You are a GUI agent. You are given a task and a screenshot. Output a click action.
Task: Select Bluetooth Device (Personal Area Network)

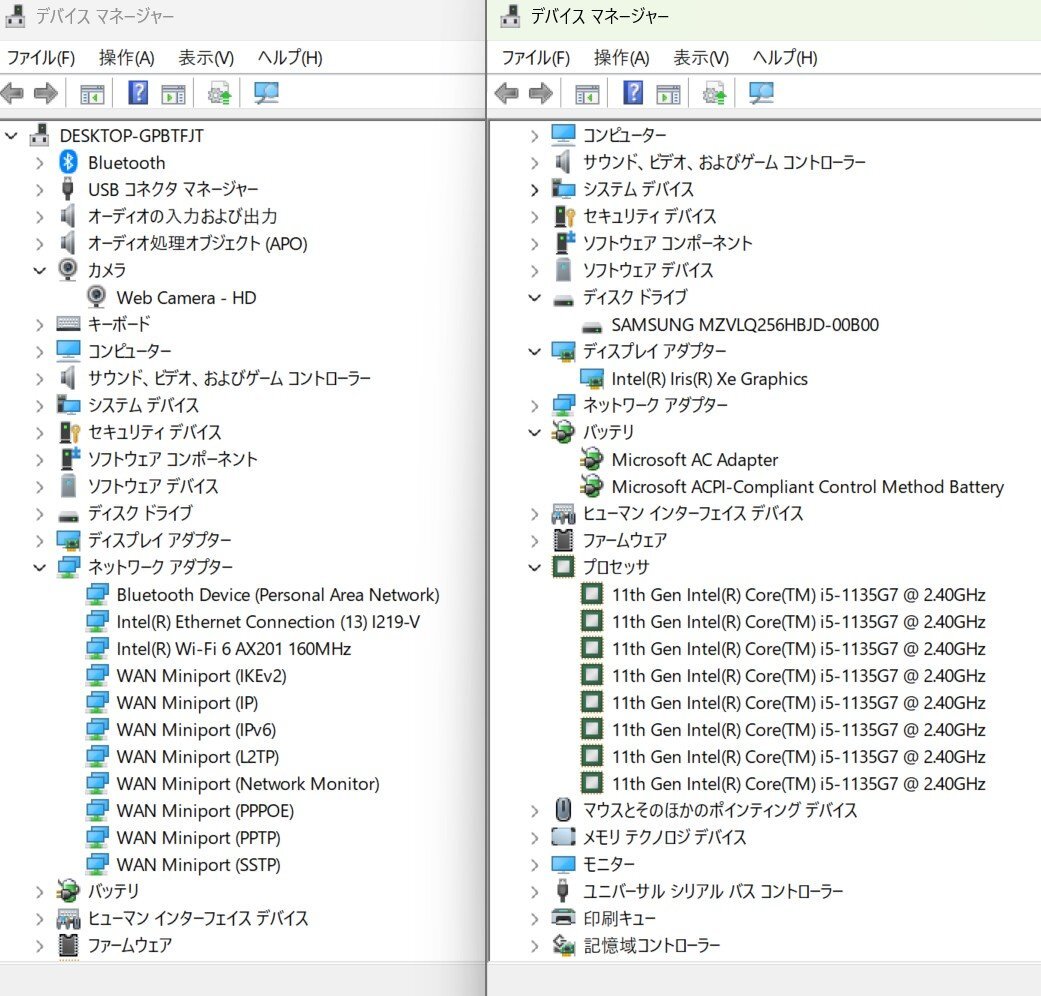[x=278, y=594]
